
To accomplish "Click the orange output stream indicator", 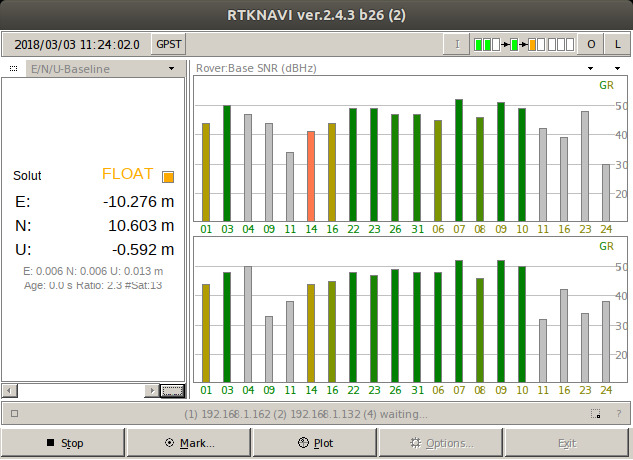I will [x=532, y=44].
